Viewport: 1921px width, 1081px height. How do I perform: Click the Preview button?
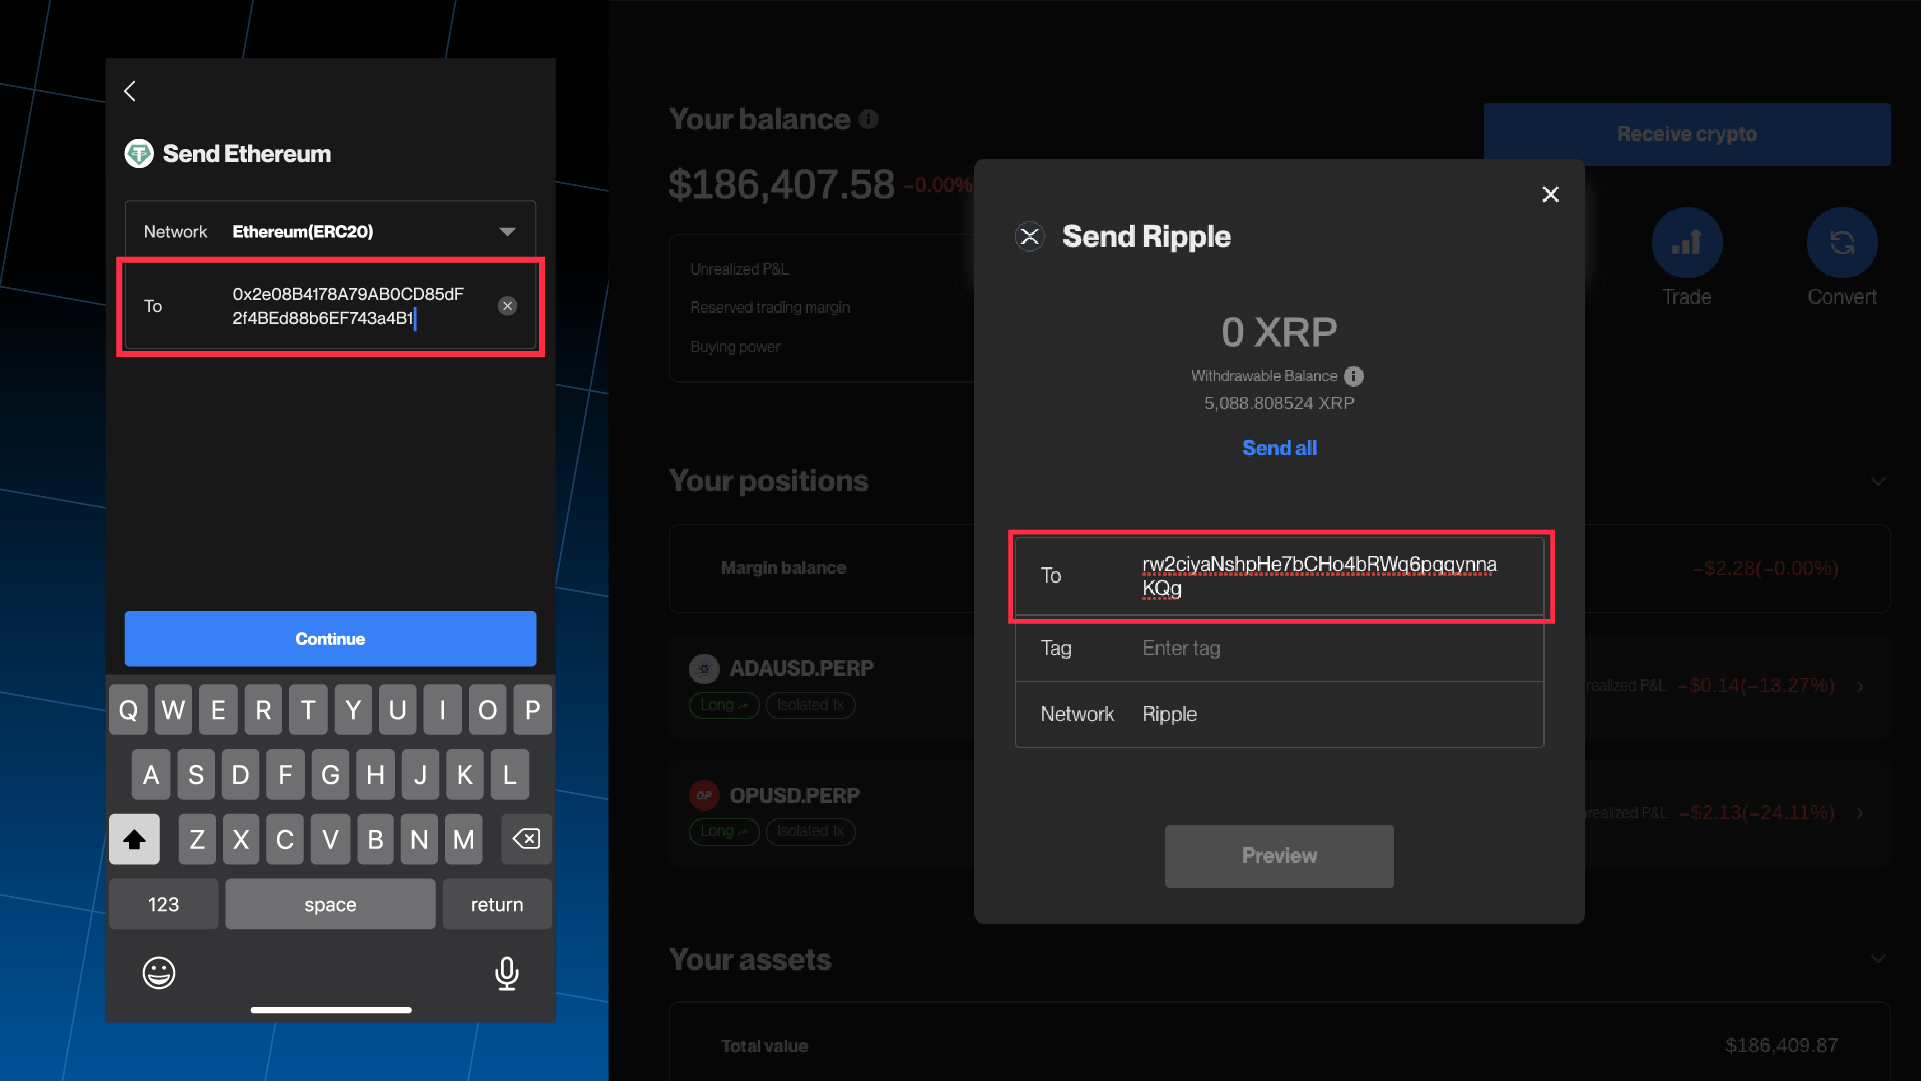pyautogui.click(x=1279, y=856)
